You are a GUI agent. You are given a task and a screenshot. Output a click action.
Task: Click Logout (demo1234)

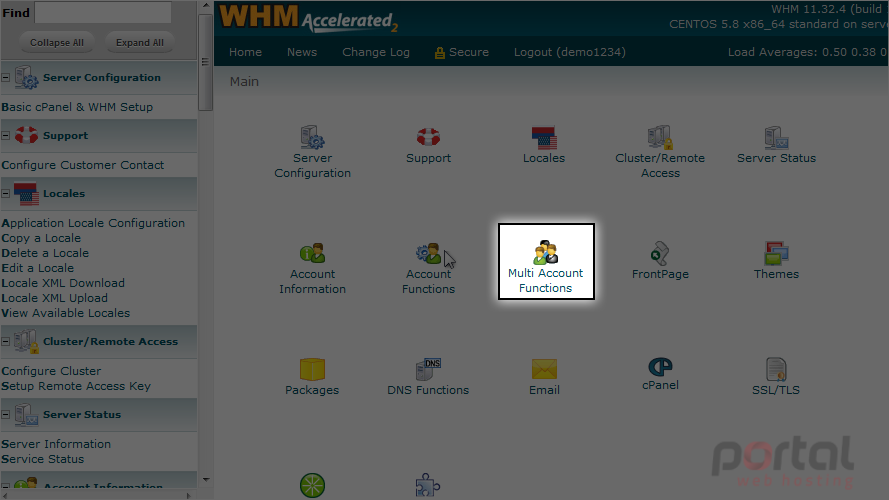(x=570, y=52)
